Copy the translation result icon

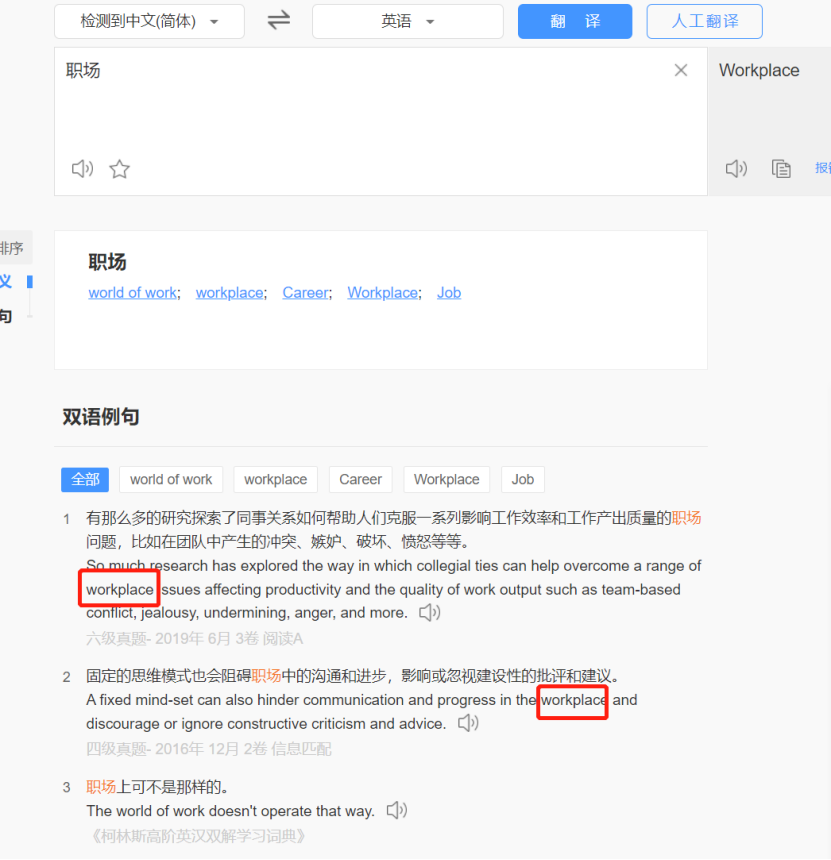[x=781, y=168]
